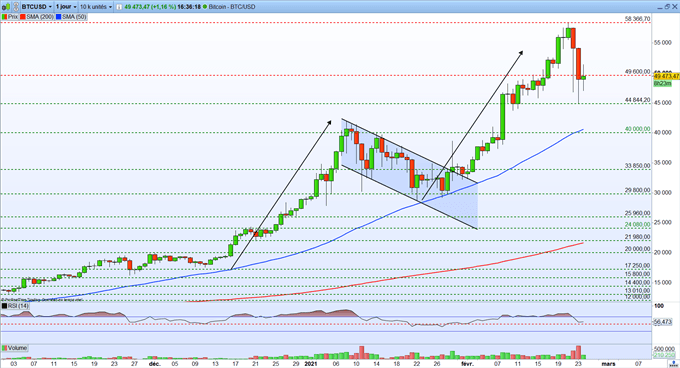Click the red SMA (200) color swatch

[22, 17]
